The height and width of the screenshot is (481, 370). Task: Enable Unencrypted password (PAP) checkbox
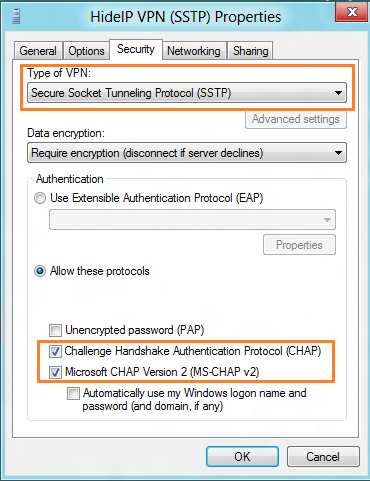pos(55,330)
